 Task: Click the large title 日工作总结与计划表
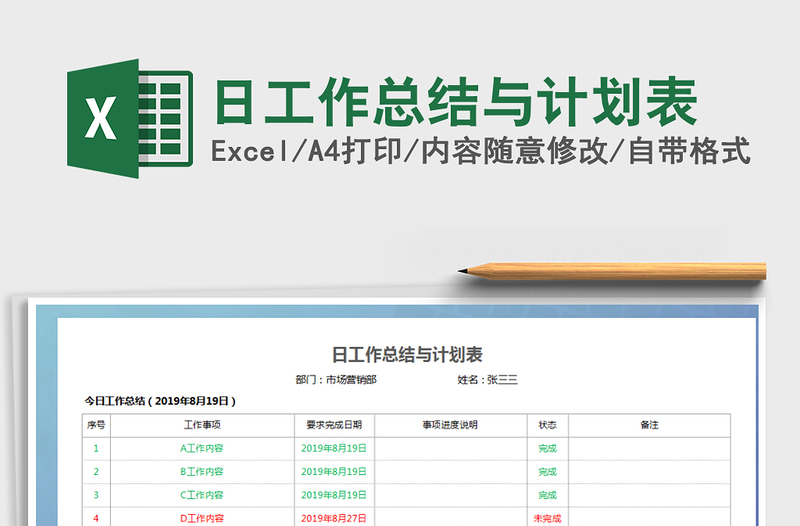[456, 102]
